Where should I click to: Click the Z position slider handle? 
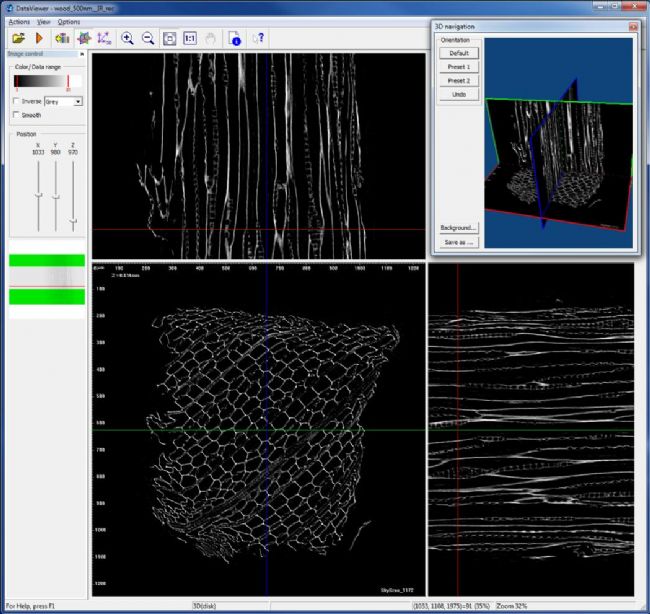tap(73, 219)
